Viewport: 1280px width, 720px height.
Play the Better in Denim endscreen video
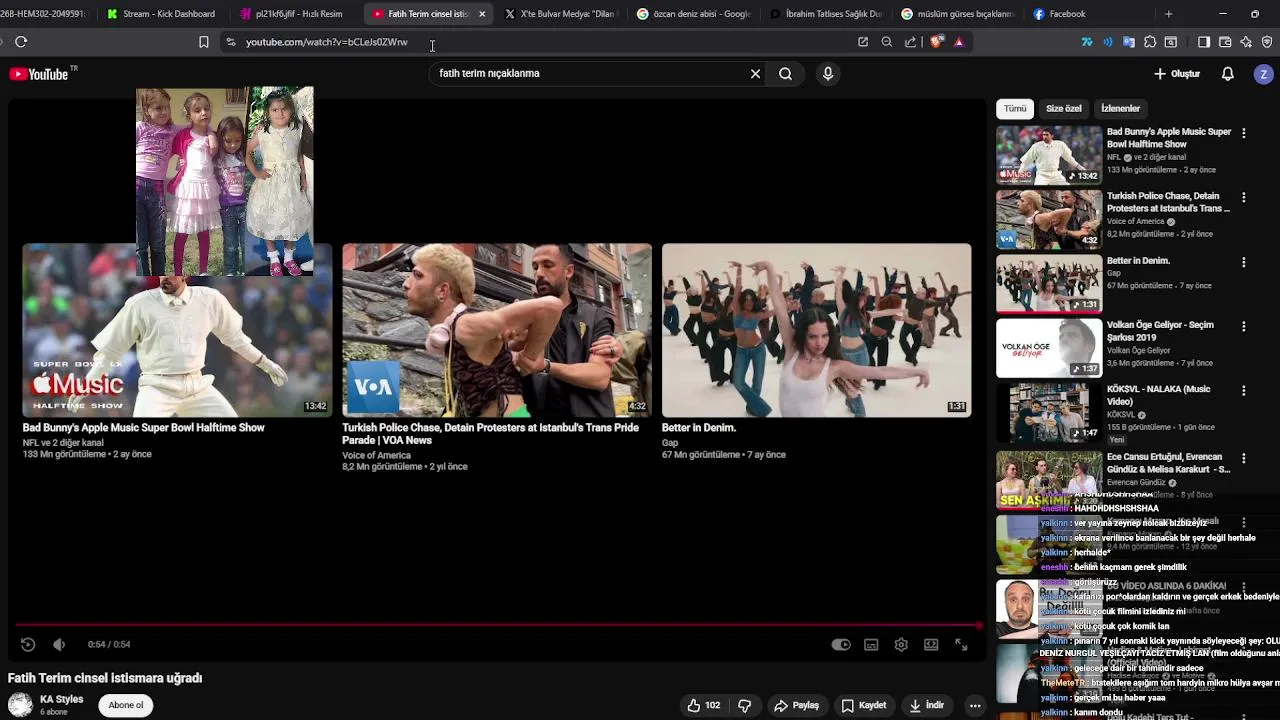point(816,330)
